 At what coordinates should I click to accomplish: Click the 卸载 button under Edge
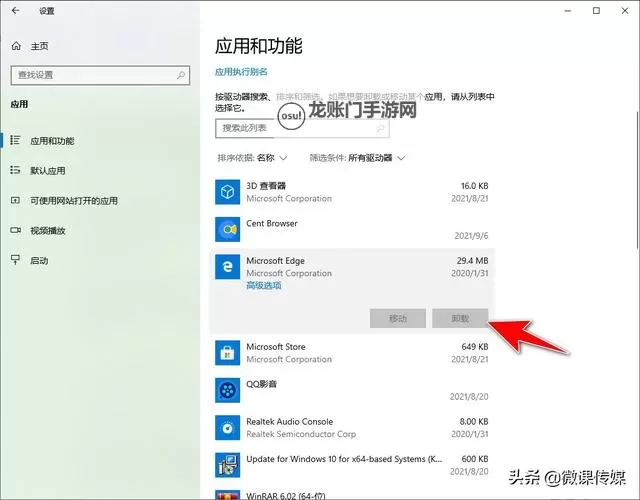tap(460, 318)
